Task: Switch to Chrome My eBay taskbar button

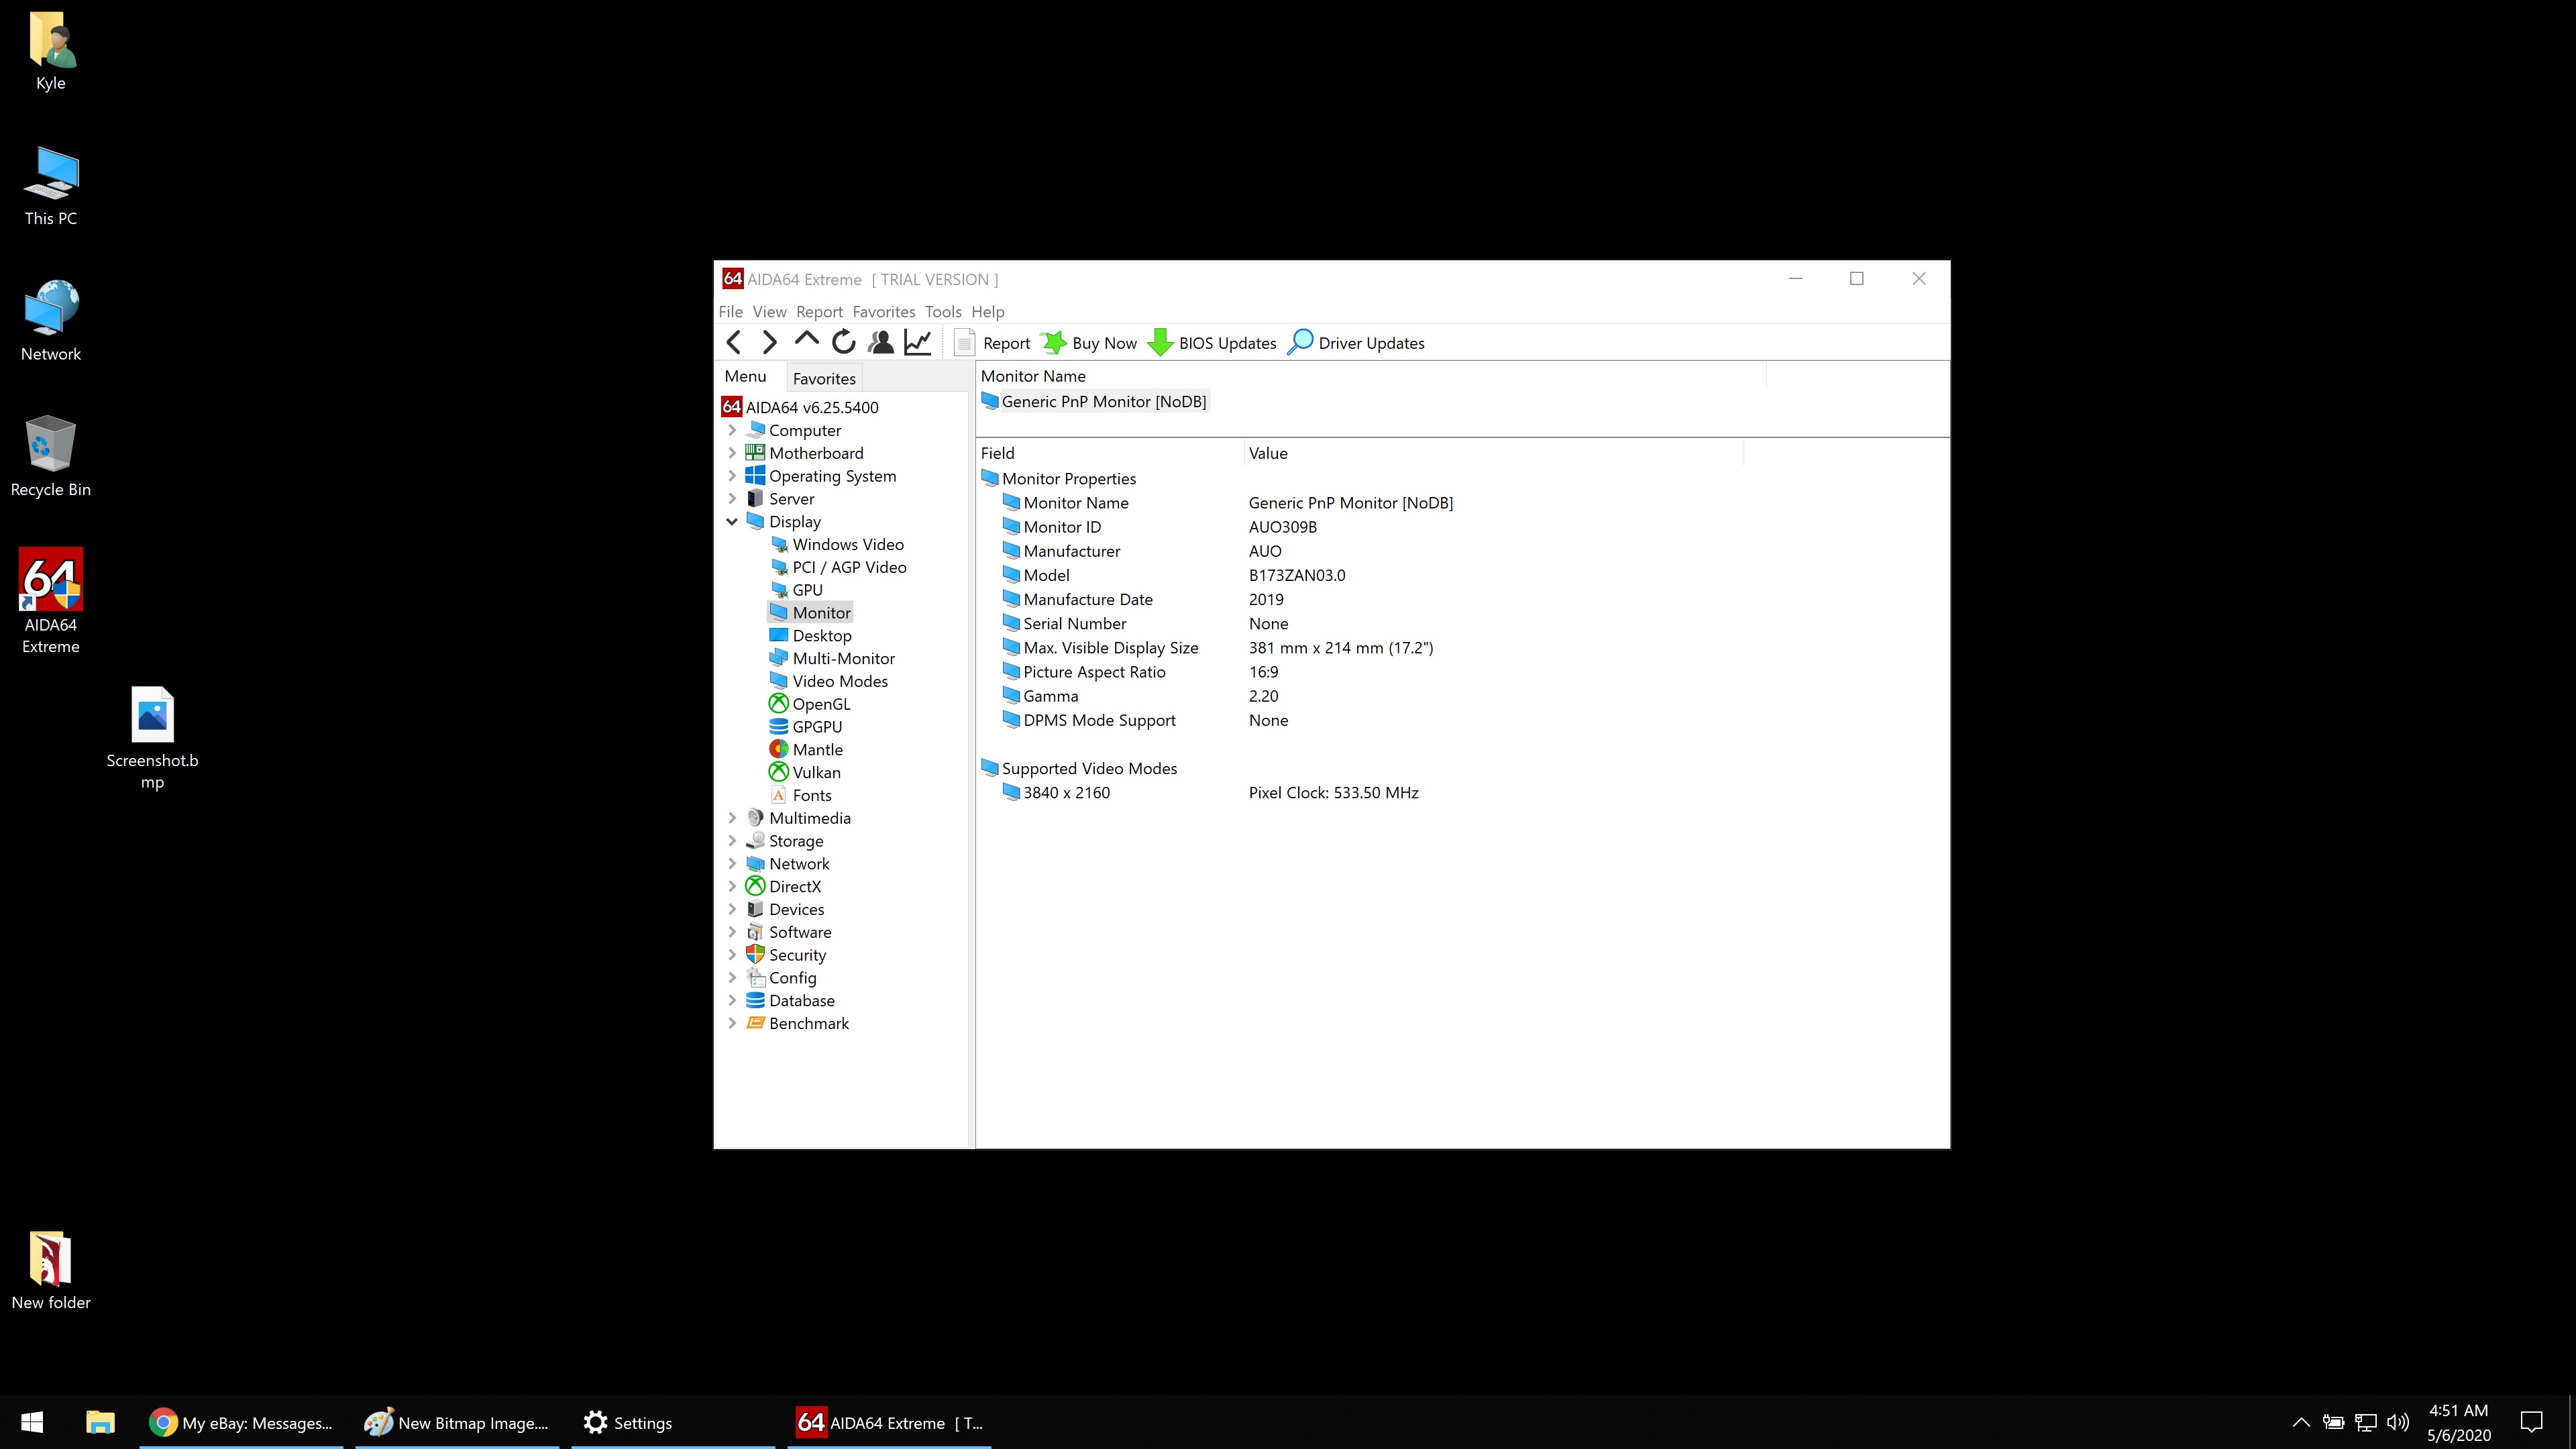Action: coord(241,1422)
